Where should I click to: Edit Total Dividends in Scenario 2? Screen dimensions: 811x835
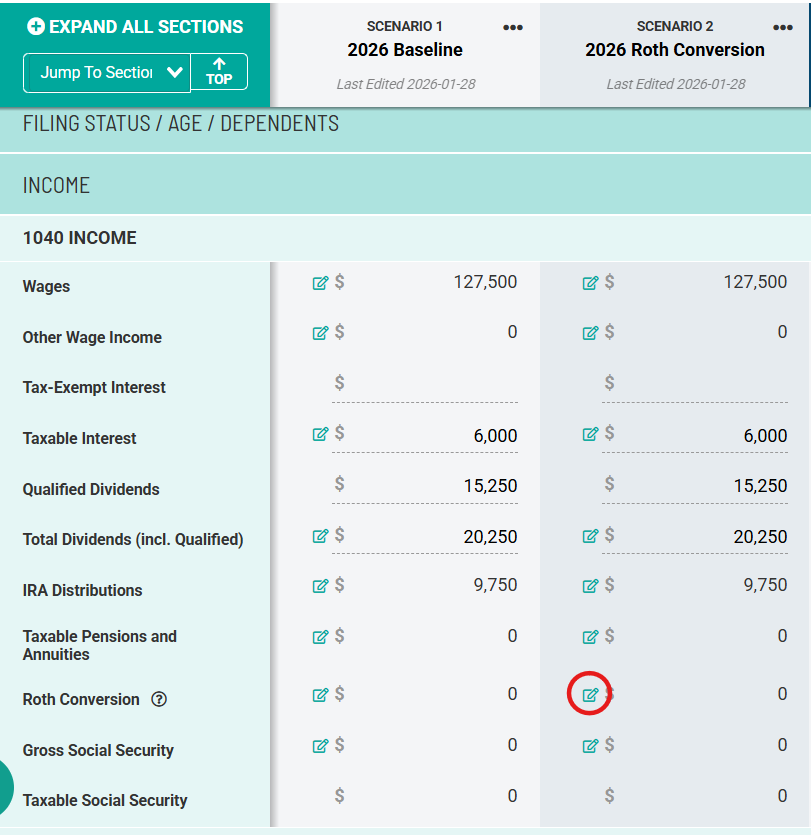pos(590,536)
